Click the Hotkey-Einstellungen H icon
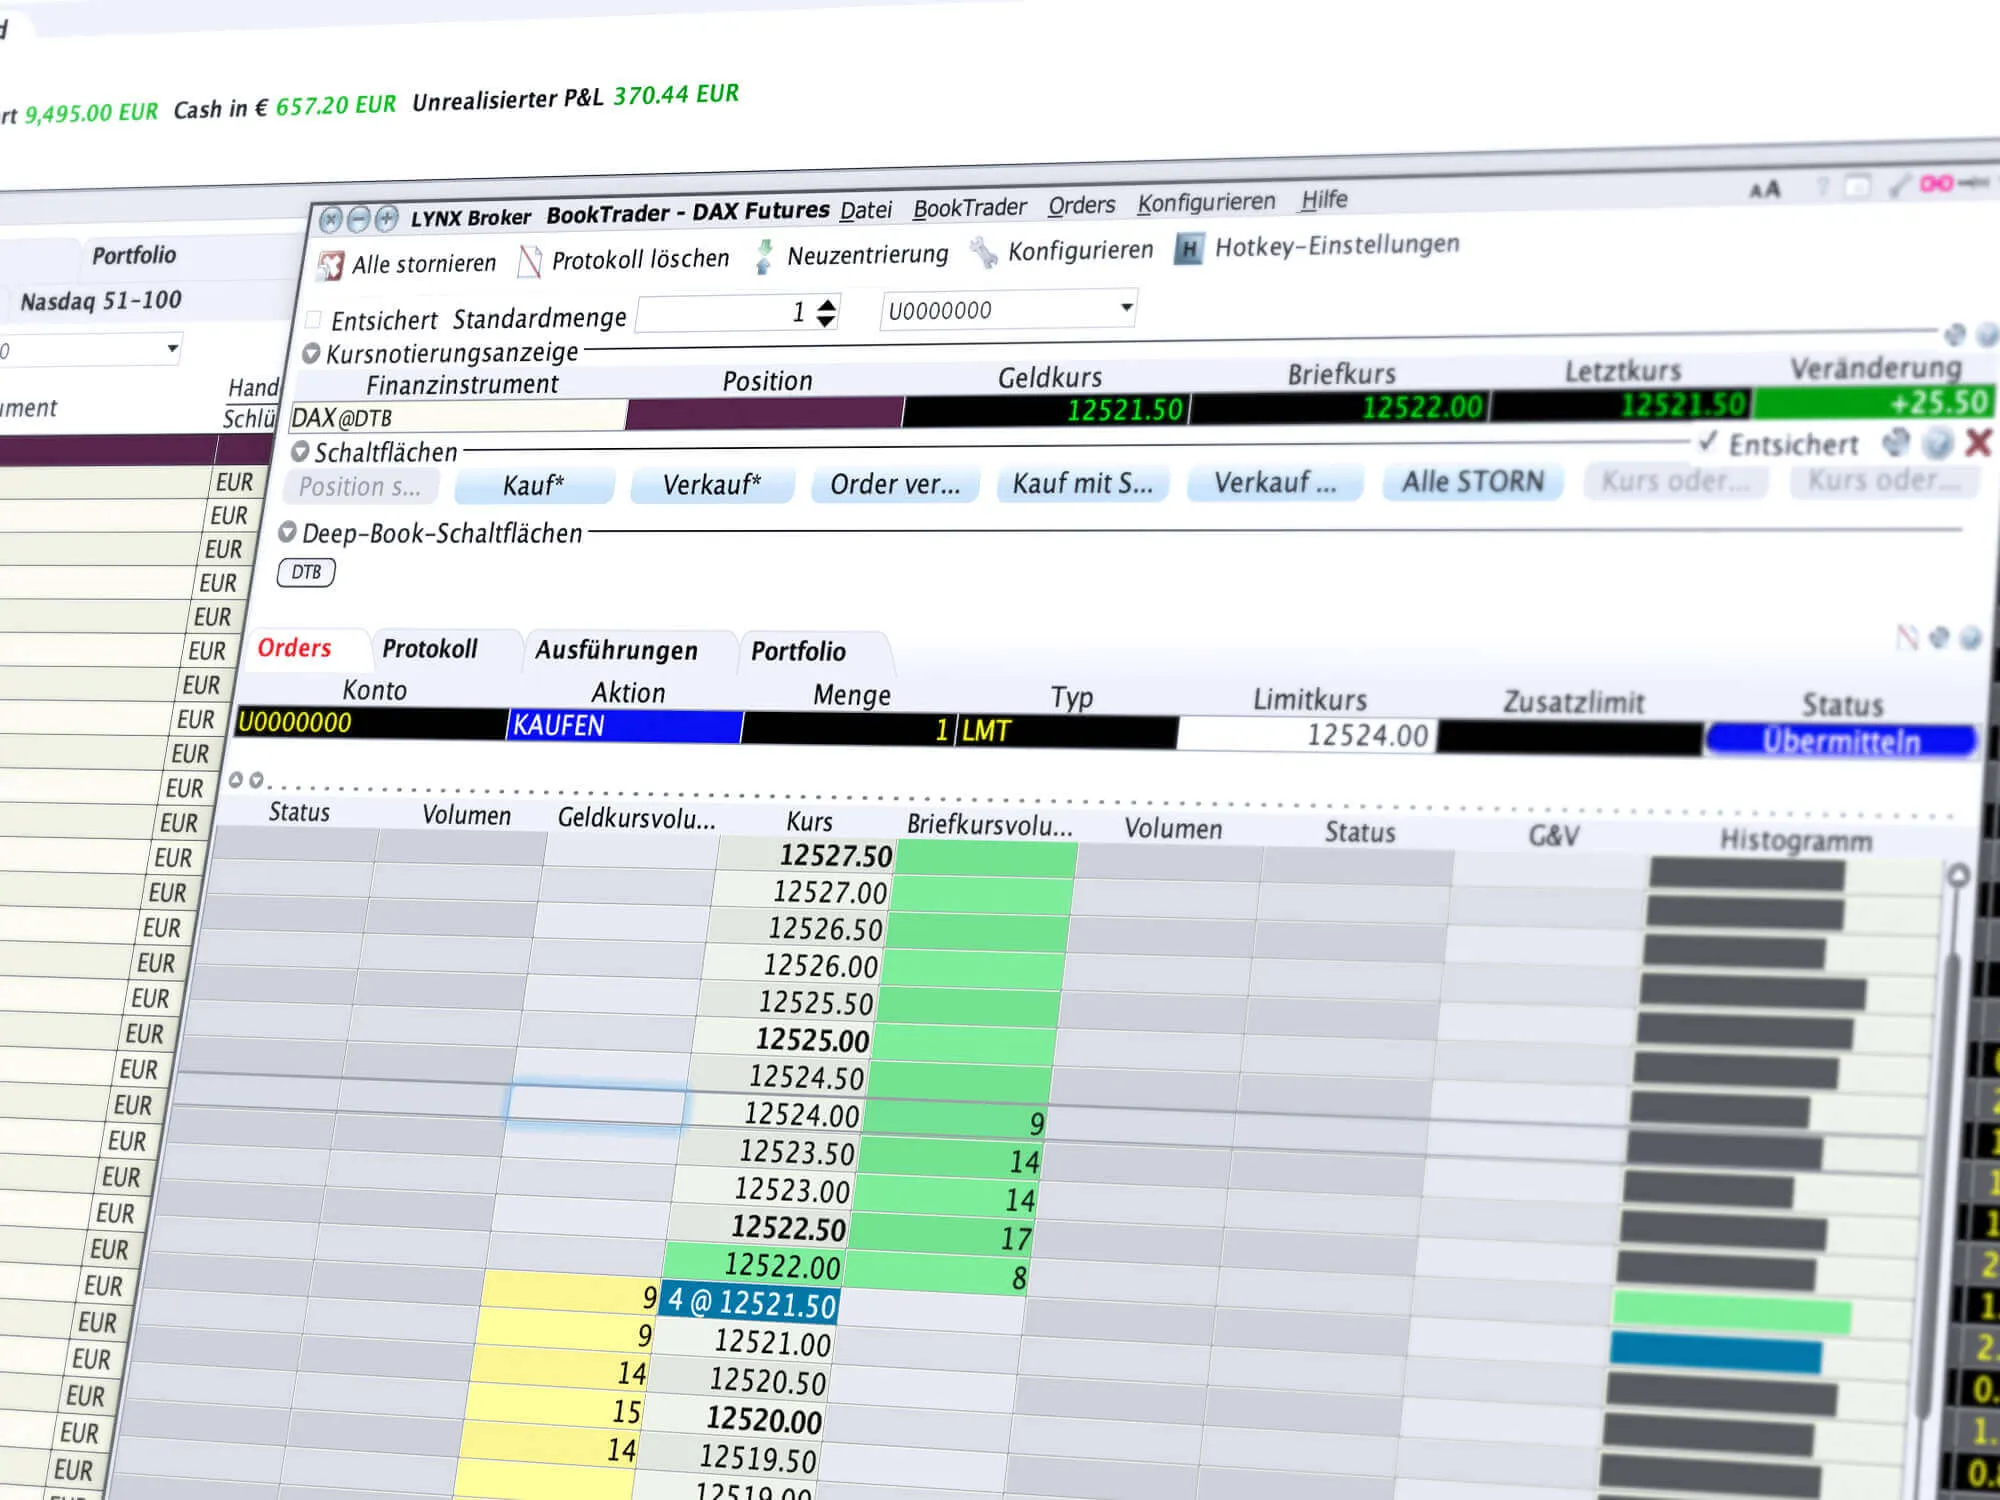This screenshot has height=1500, width=2000. pyautogui.click(x=1188, y=248)
